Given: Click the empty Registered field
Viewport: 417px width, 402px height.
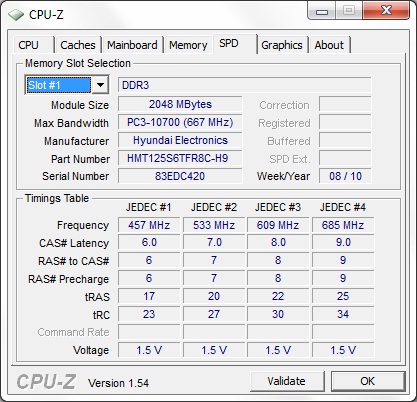Looking at the screenshot, I should (x=345, y=122).
